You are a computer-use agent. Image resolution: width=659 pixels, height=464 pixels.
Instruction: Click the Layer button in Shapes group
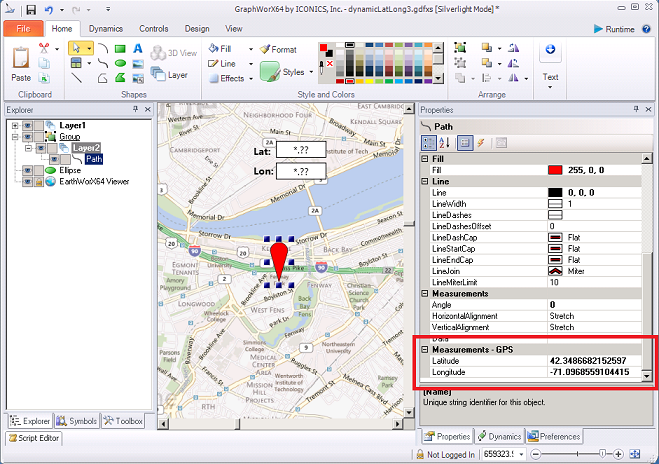tap(169, 75)
